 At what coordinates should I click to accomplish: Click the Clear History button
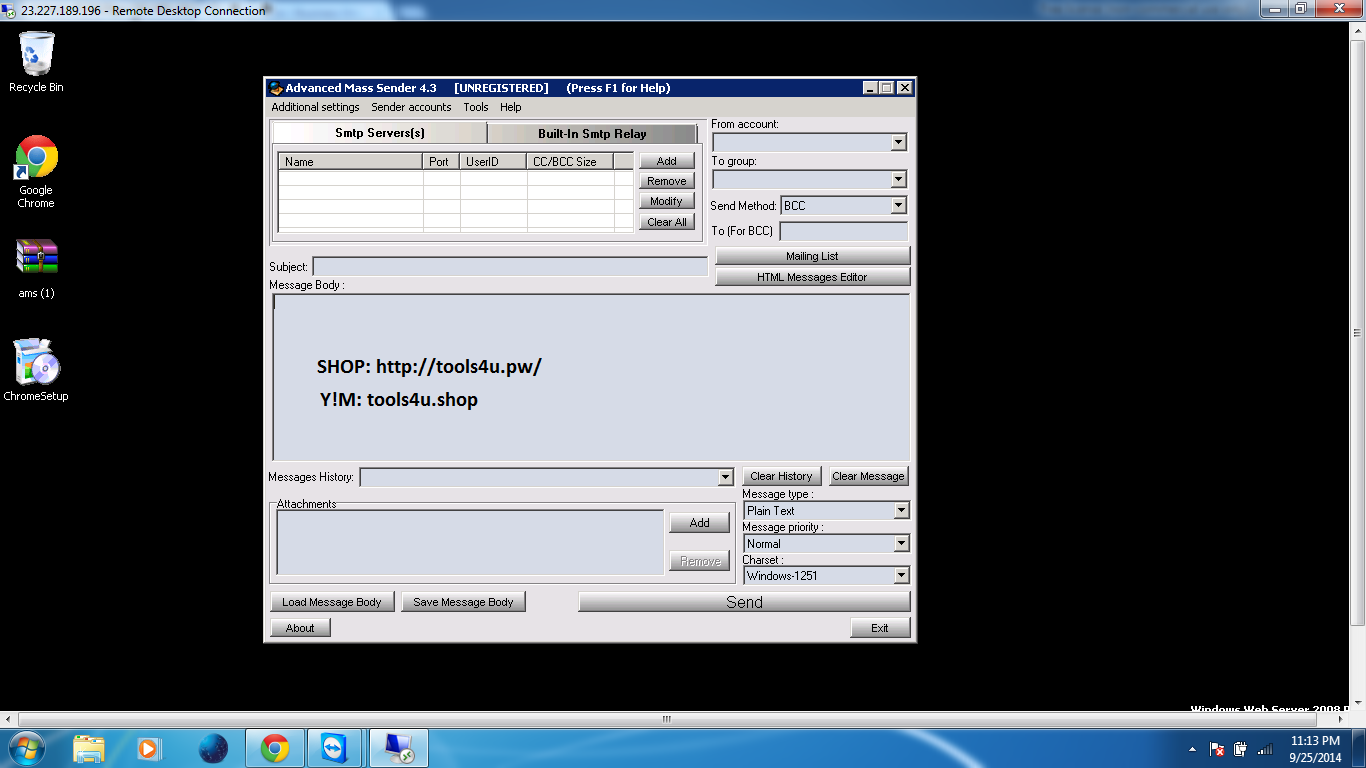click(x=782, y=476)
